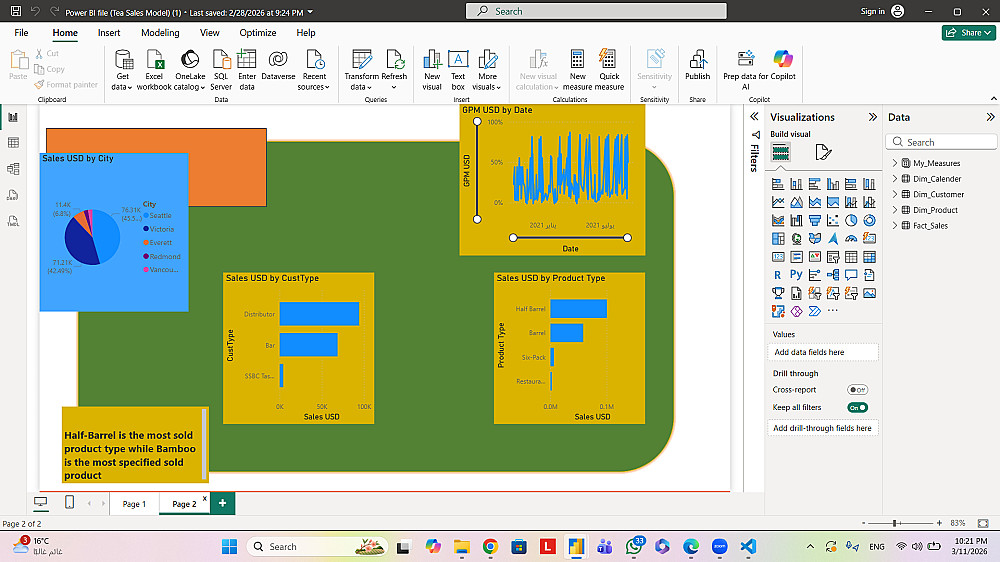Click Quick measure in Calculations group
This screenshot has width=1000, height=562.
[x=609, y=61]
